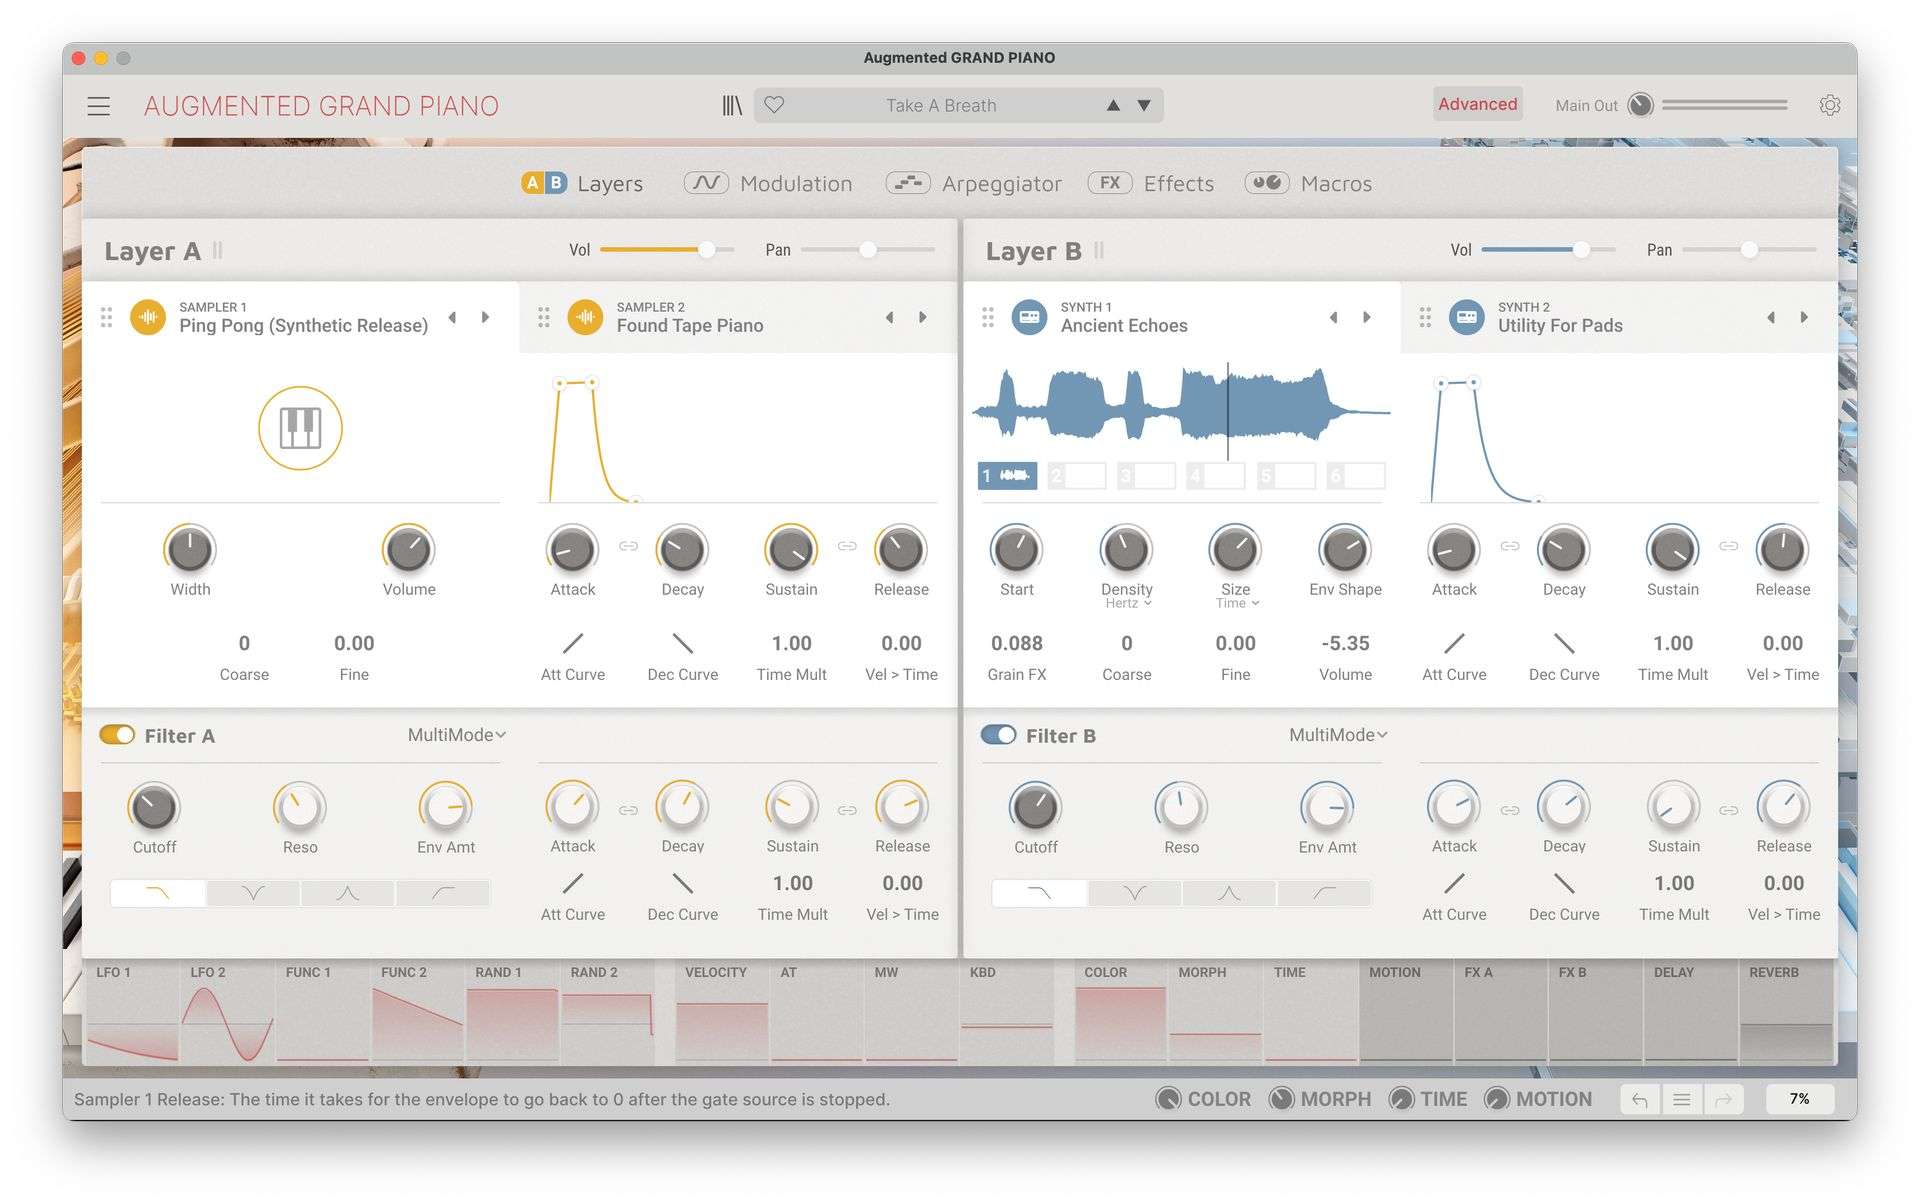Click the Synth 2 Dec Curve icon
The width and height of the screenshot is (1920, 1204).
[1564, 643]
